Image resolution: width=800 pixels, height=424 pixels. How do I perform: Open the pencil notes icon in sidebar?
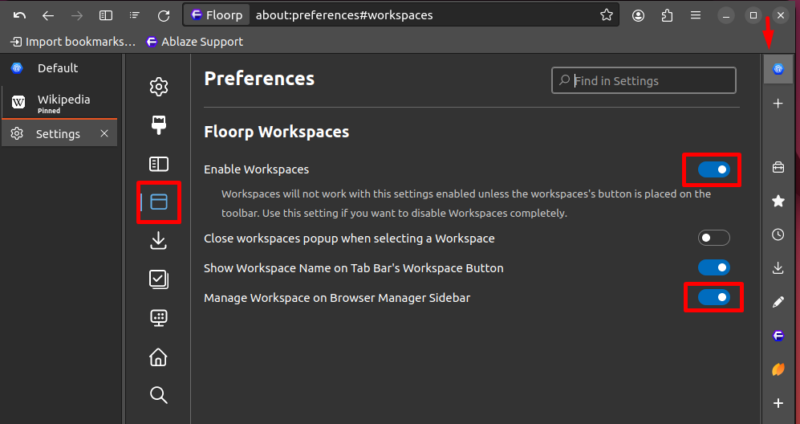pyautogui.click(x=778, y=302)
